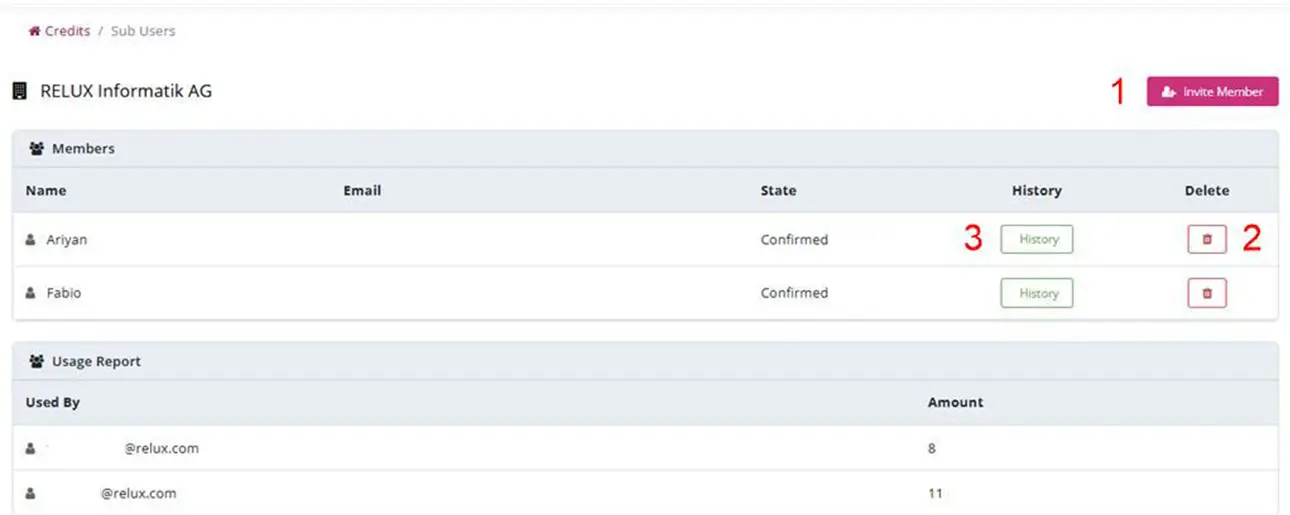Click the Sub Users breadcrumb
This screenshot has width=1290, height=515.
coord(143,31)
